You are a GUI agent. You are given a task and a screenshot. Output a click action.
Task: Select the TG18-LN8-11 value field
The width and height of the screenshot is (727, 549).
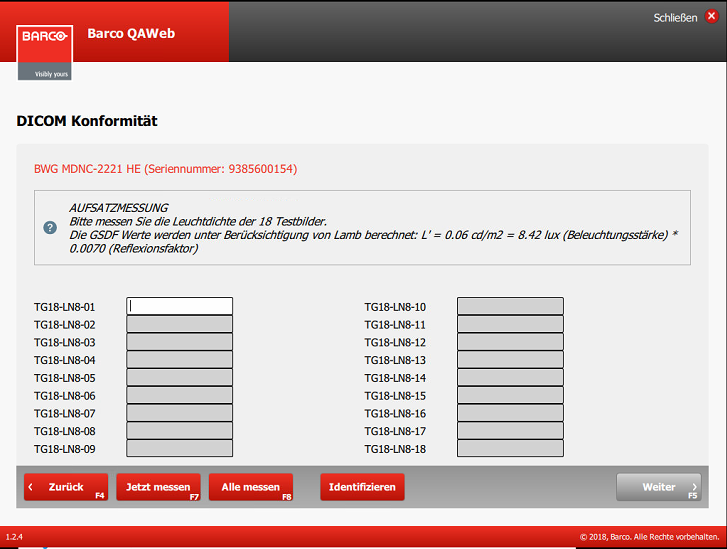pyautogui.click(x=510, y=324)
